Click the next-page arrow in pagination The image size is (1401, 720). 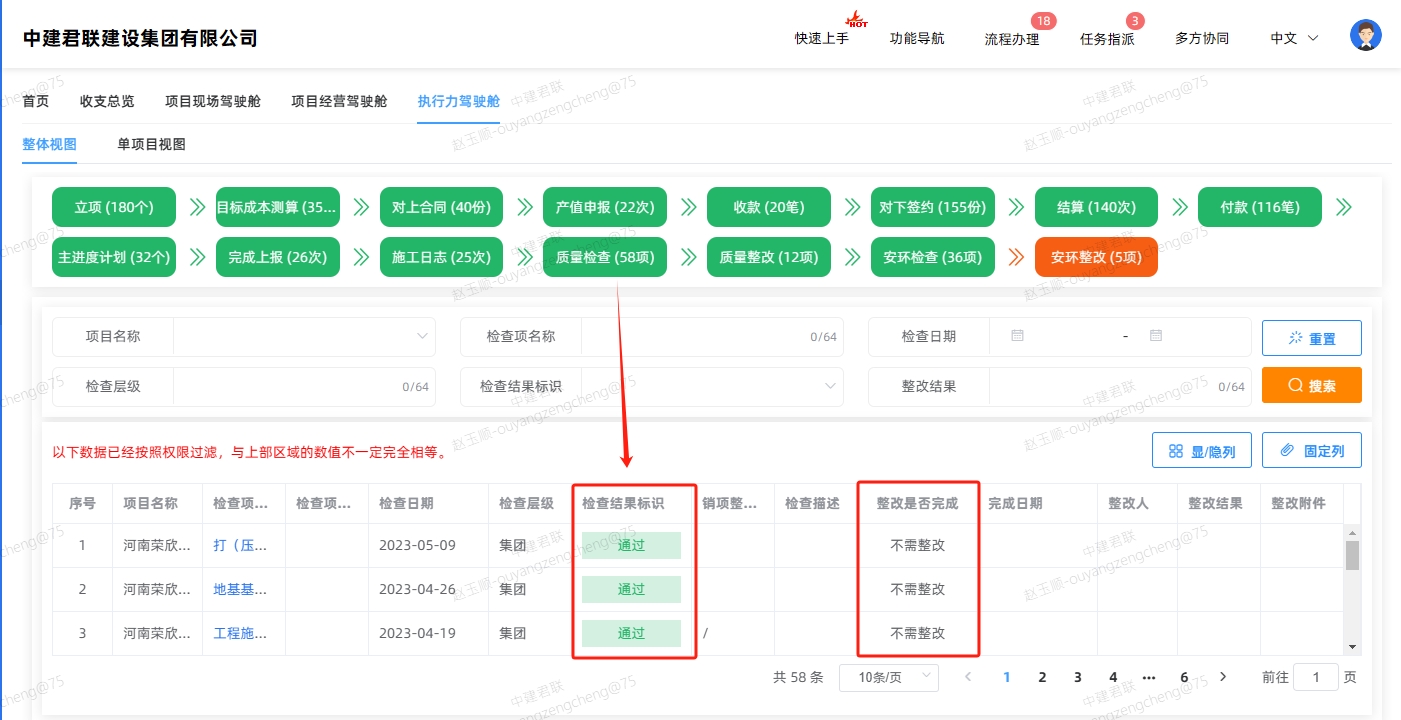[1222, 677]
